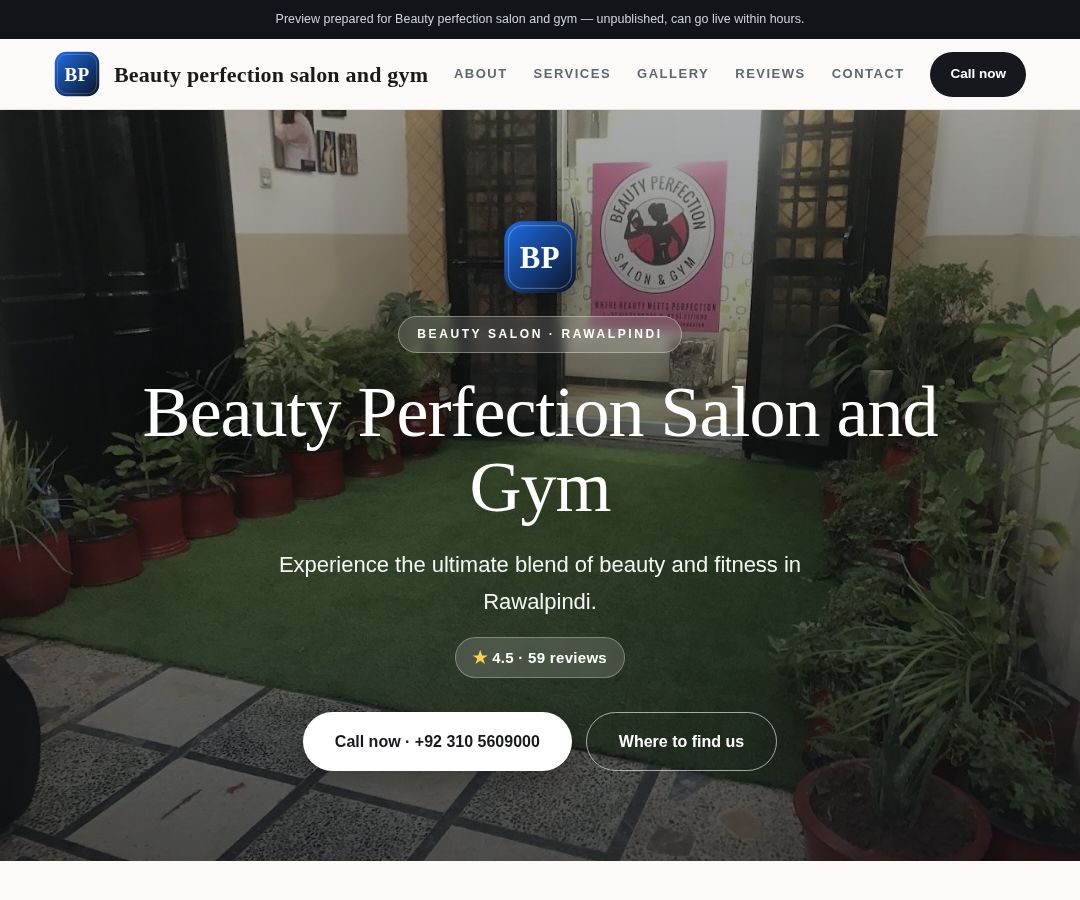The width and height of the screenshot is (1080, 900).
Task: Click Call now · +92 310 5609000 button
Action: tap(437, 742)
